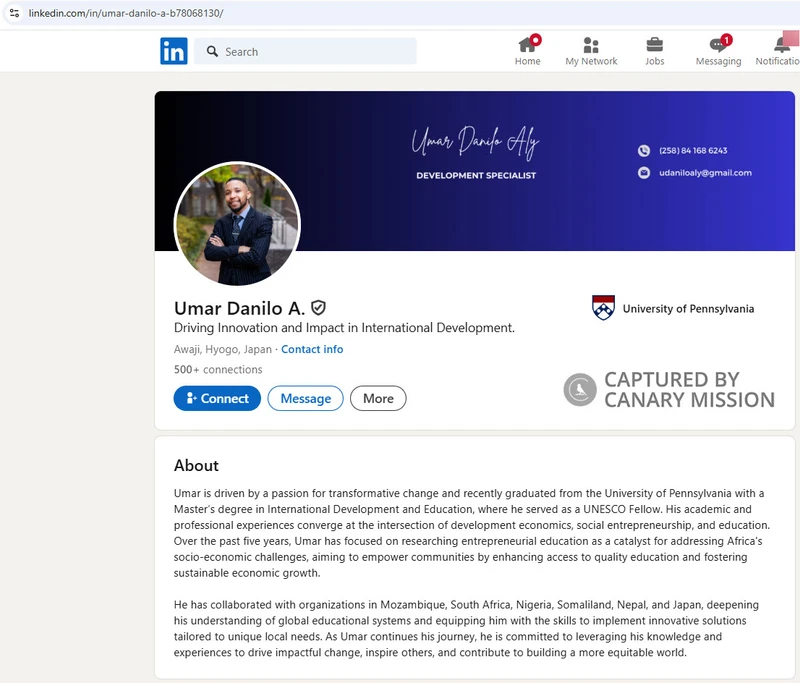
Task: Click the email udaniloaly@gmail.com on banner
Action: [705, 173]
